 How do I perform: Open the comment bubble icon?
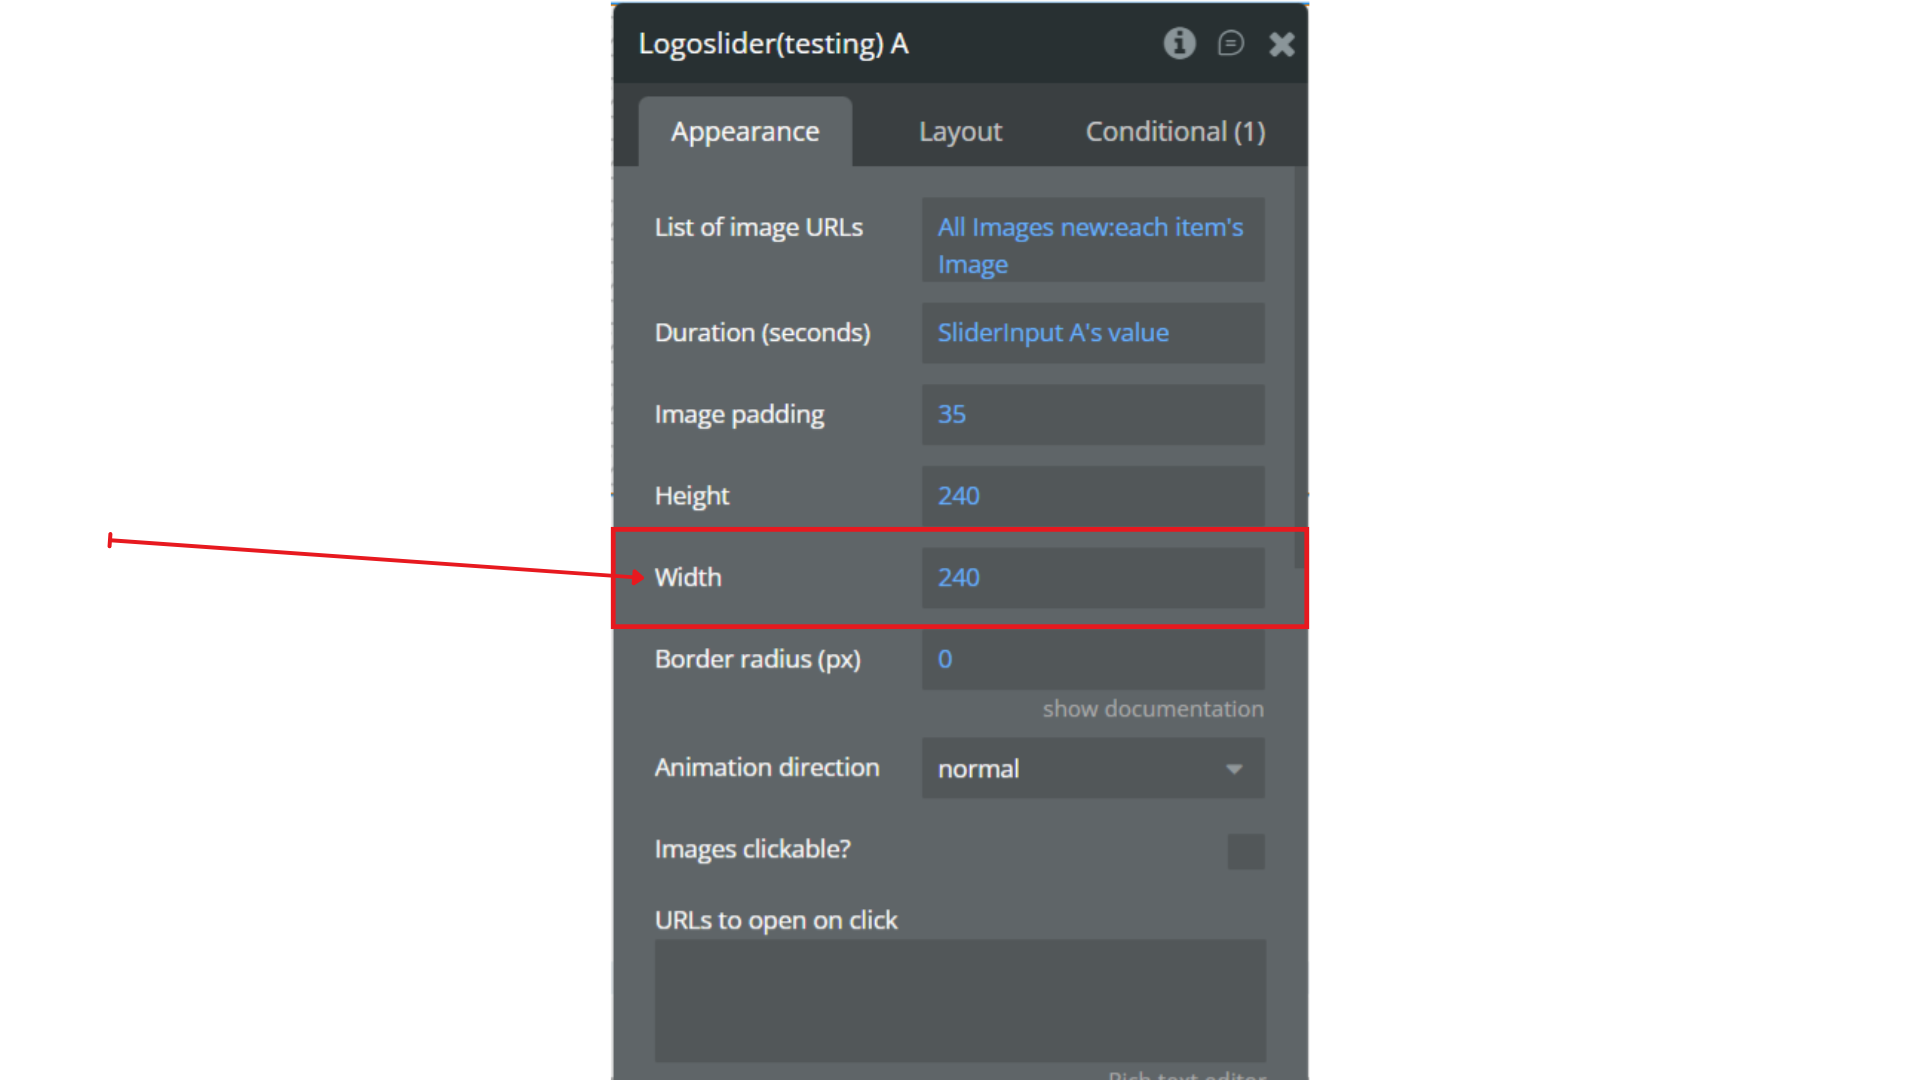point(1230,43)
